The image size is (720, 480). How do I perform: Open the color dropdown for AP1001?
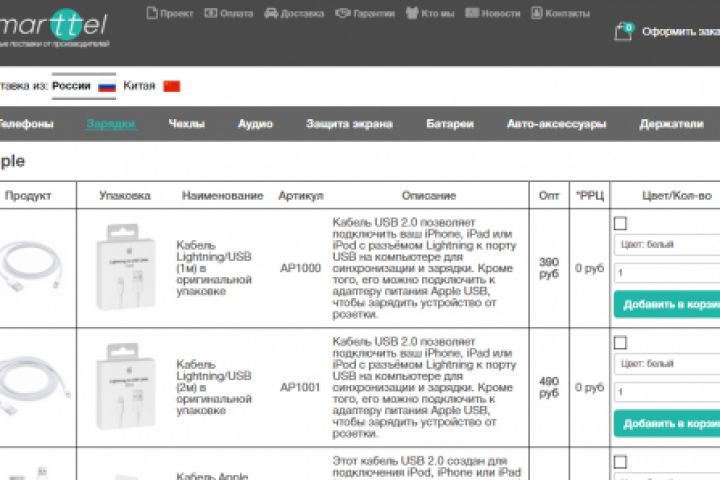coord(667,363)
